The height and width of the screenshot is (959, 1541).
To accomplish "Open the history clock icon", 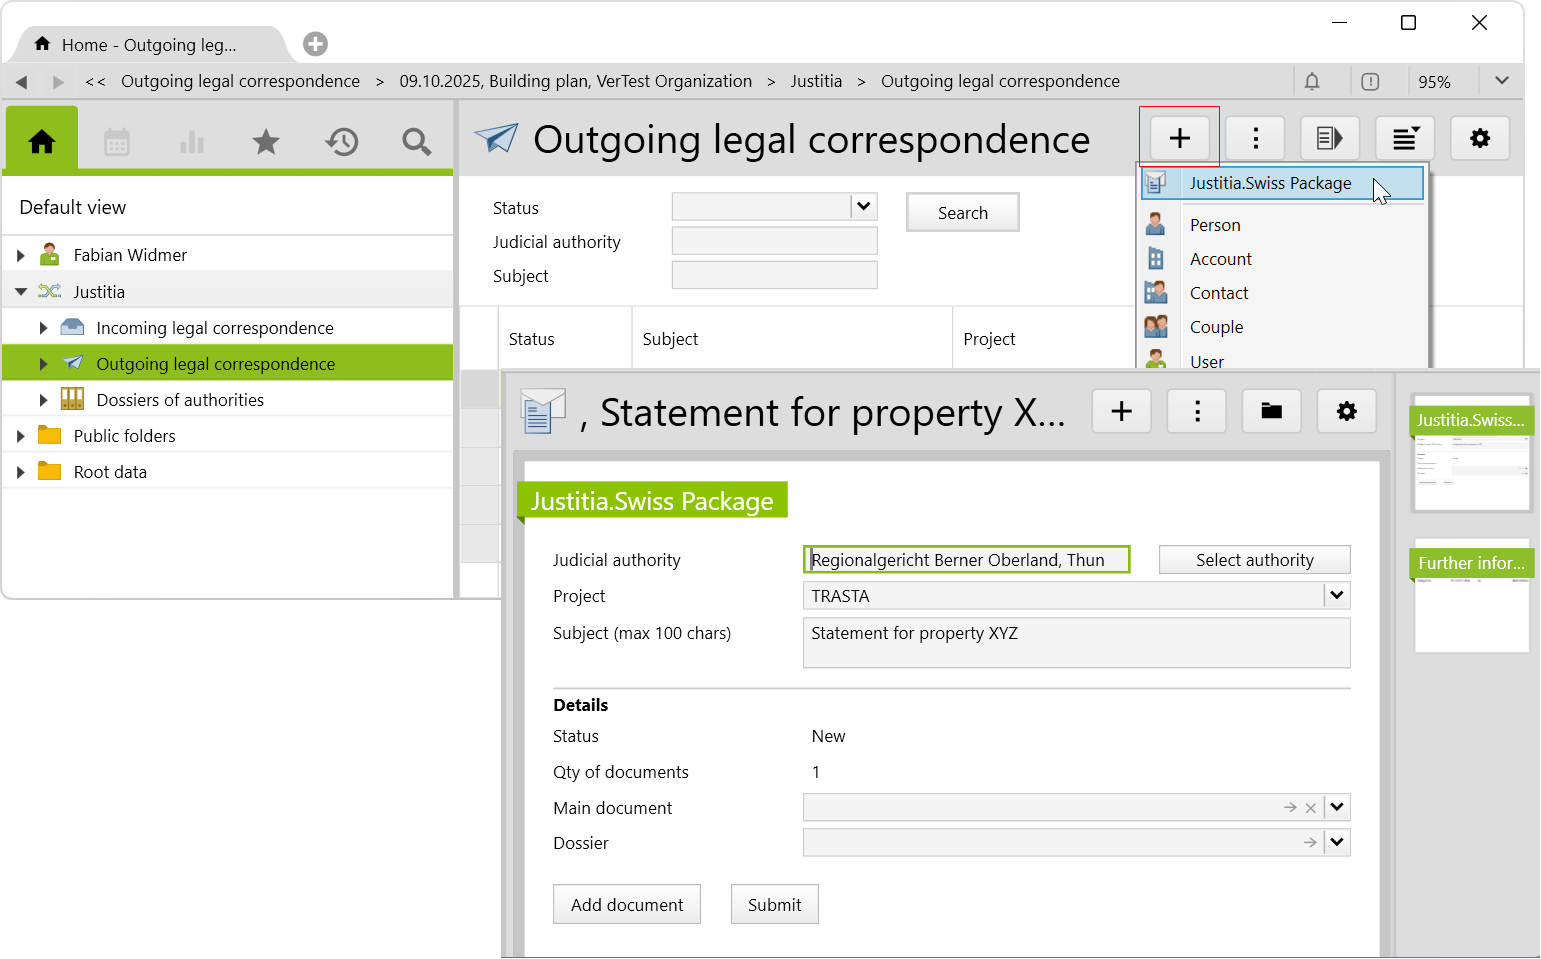I will point(341,142).
